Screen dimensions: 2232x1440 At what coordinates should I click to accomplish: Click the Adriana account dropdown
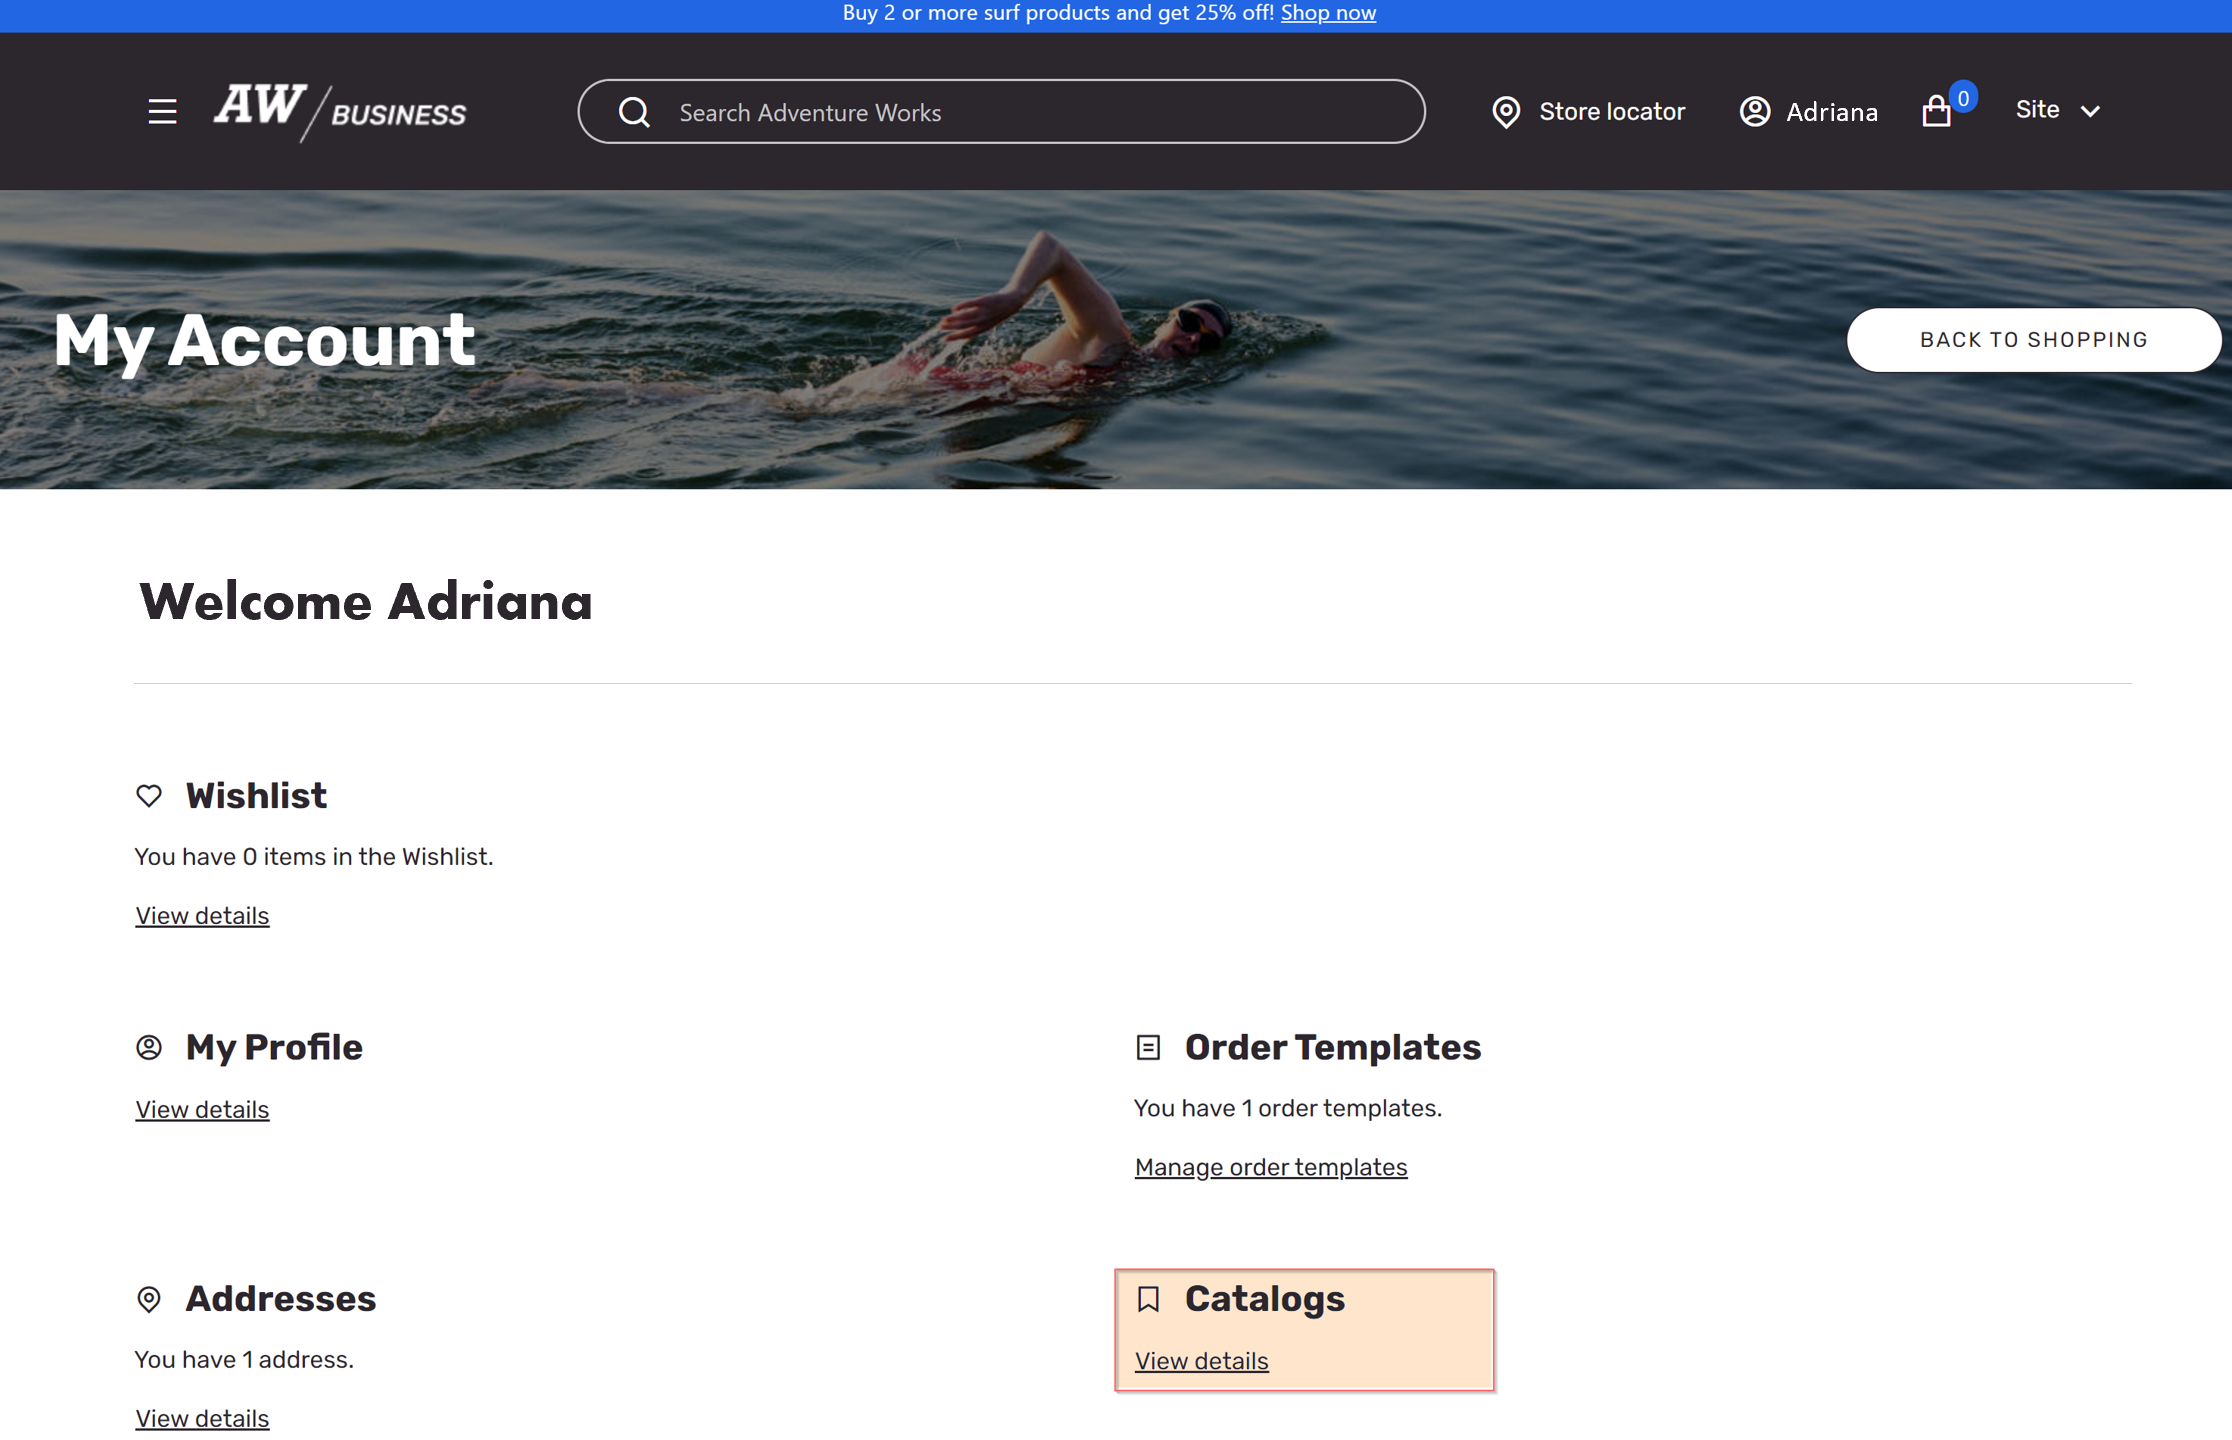tap(1812, 111)
